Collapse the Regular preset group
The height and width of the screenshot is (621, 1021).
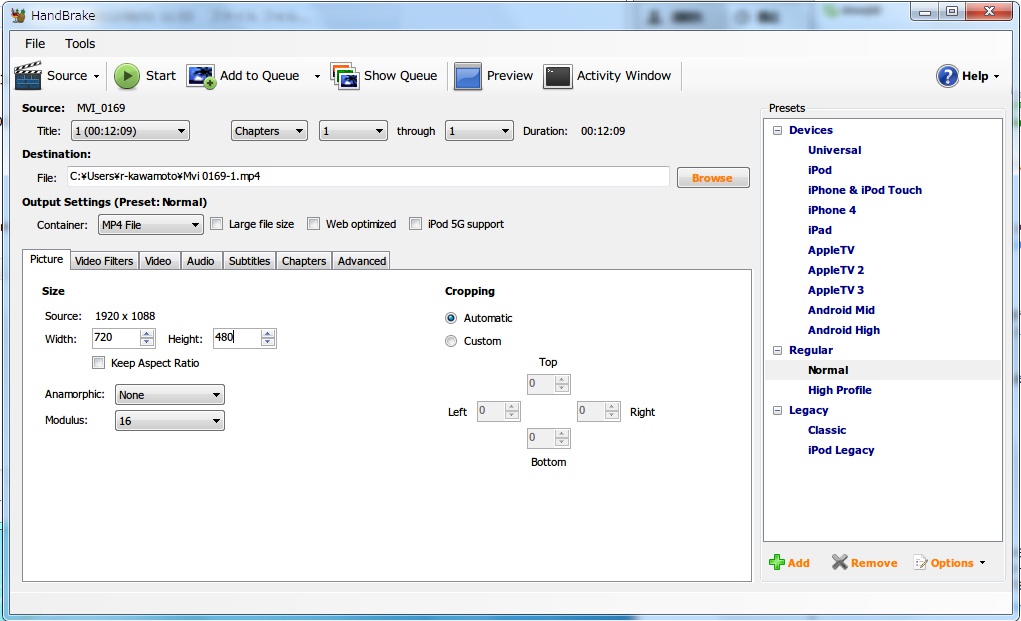tap(777, 350)
